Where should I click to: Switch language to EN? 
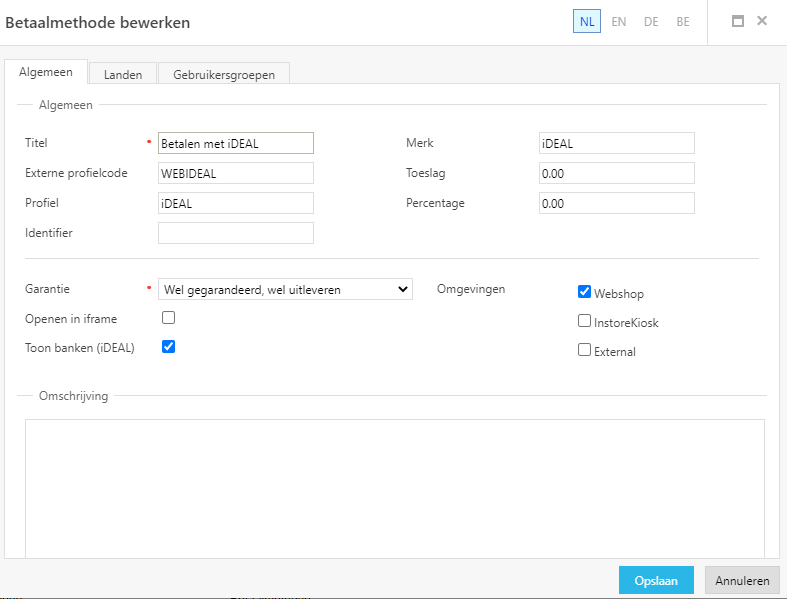click(x=618, y=22)
